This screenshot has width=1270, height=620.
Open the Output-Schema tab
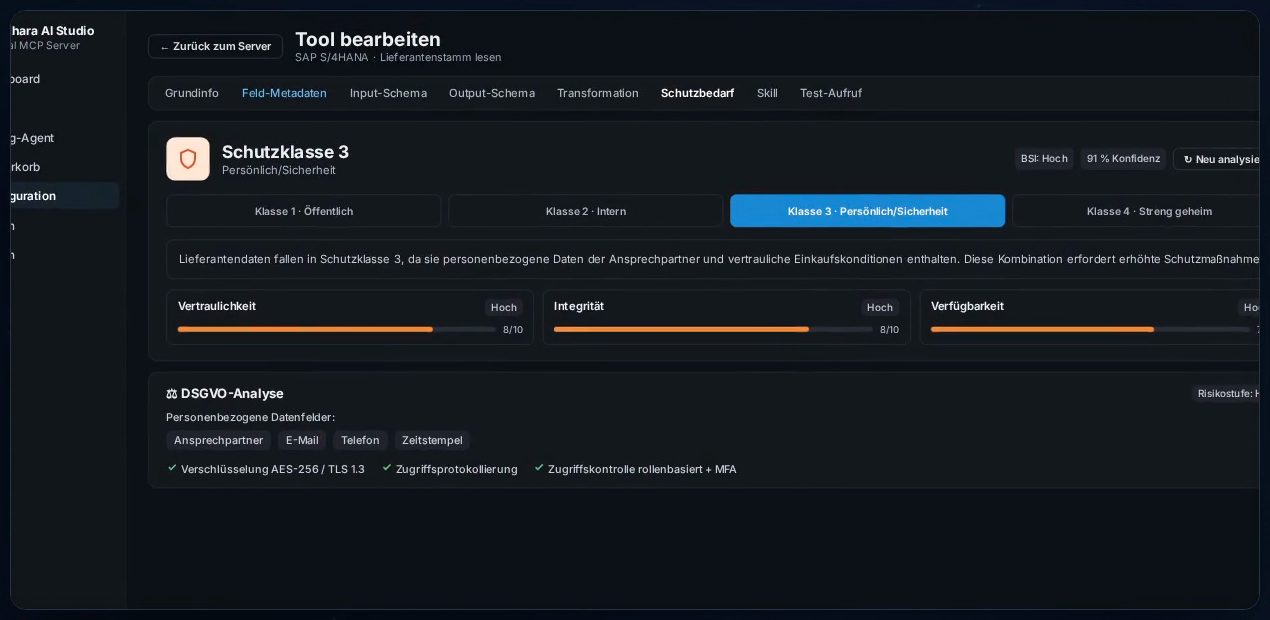[492, 93]
